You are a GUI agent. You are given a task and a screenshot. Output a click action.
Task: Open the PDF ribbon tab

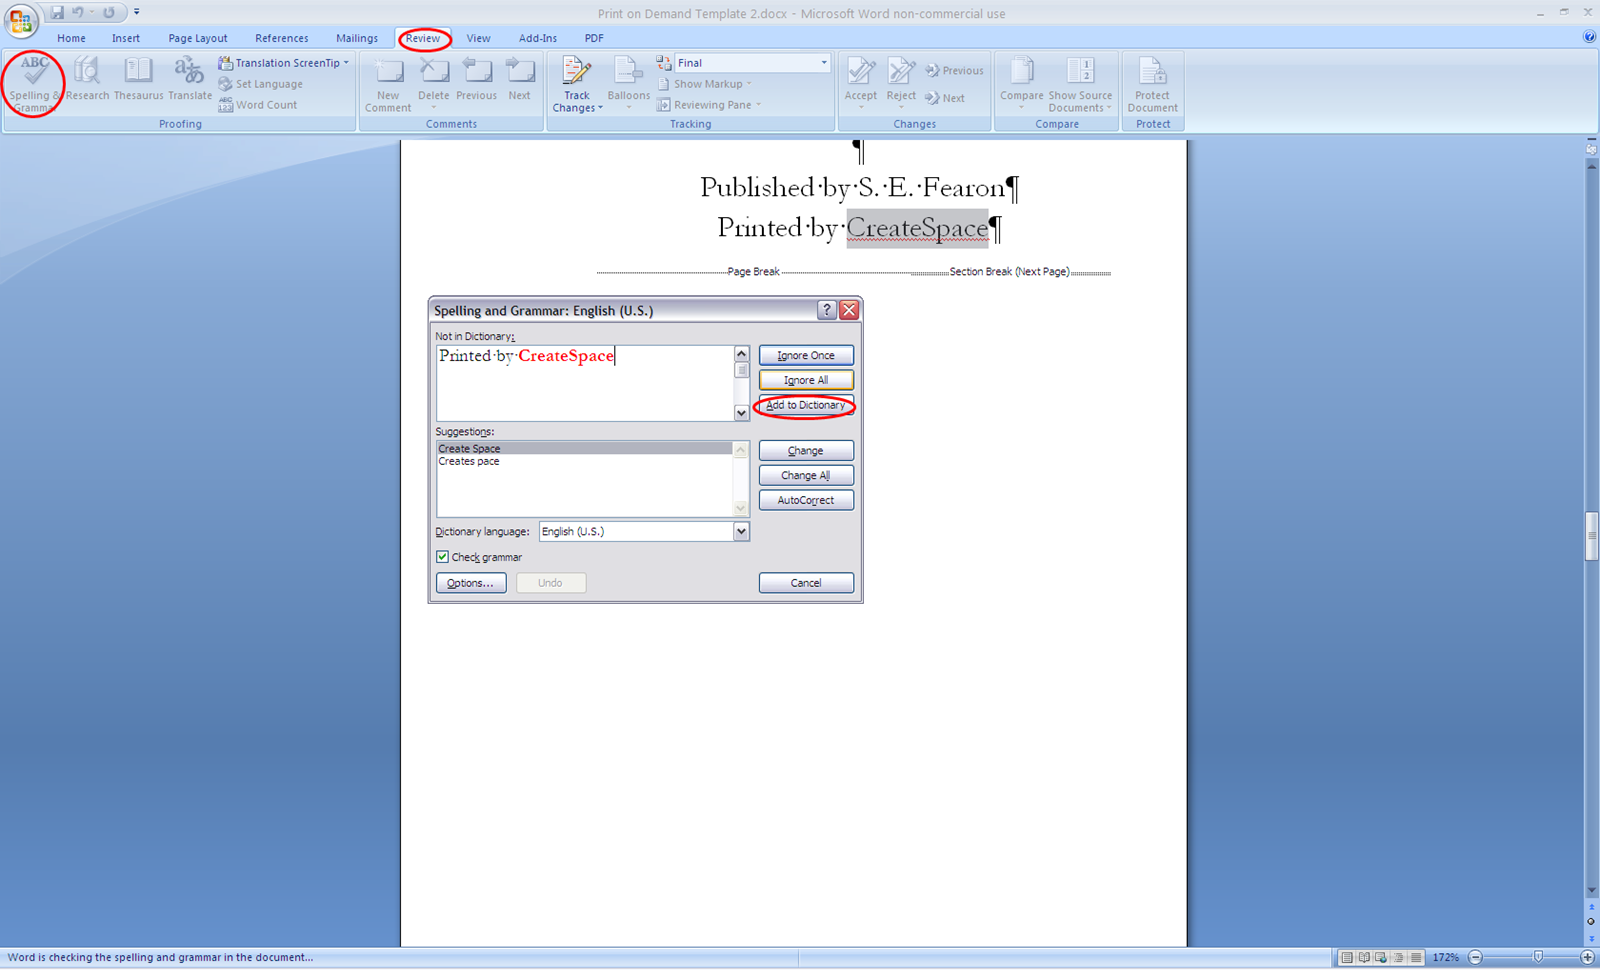click(594, 38)
